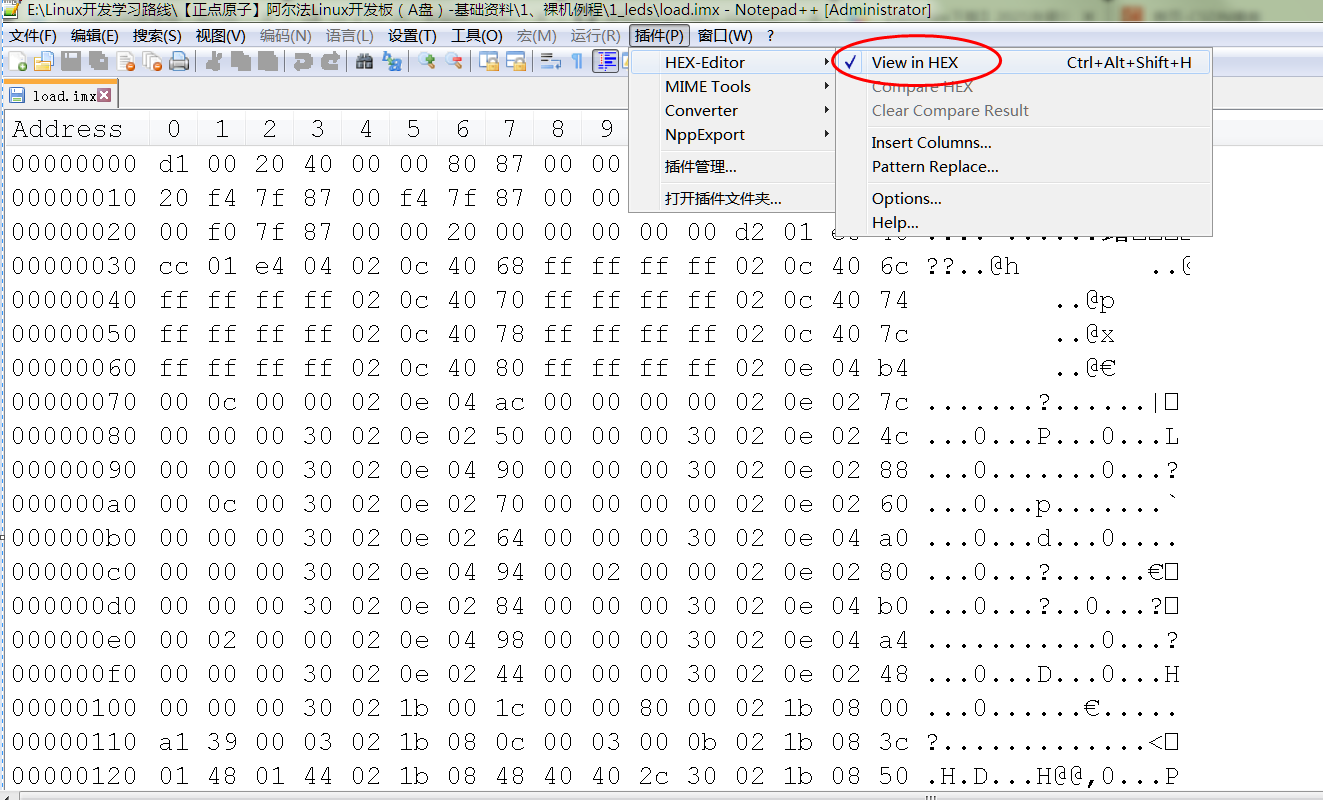
Task: Toggle word wrap
Action: pyautogui.click(x=550, y=61)
